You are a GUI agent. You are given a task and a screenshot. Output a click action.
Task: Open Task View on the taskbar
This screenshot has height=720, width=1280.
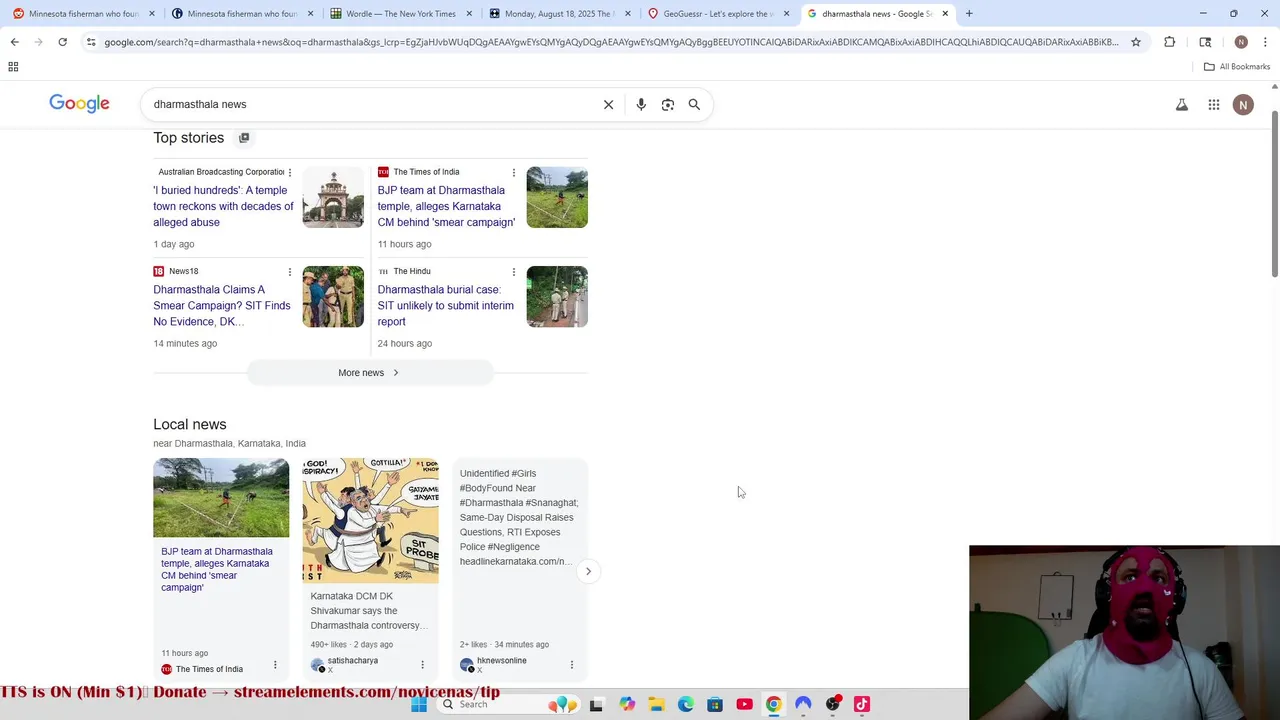597,704
